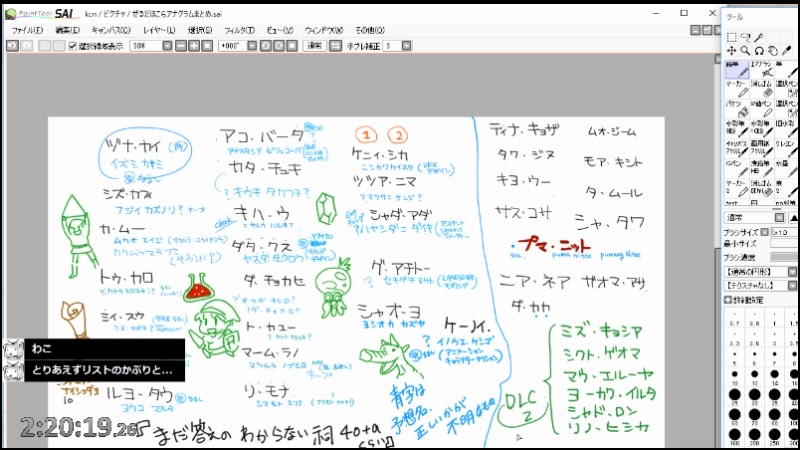Select the 2値ペン binary pen tool

(762, 109)
